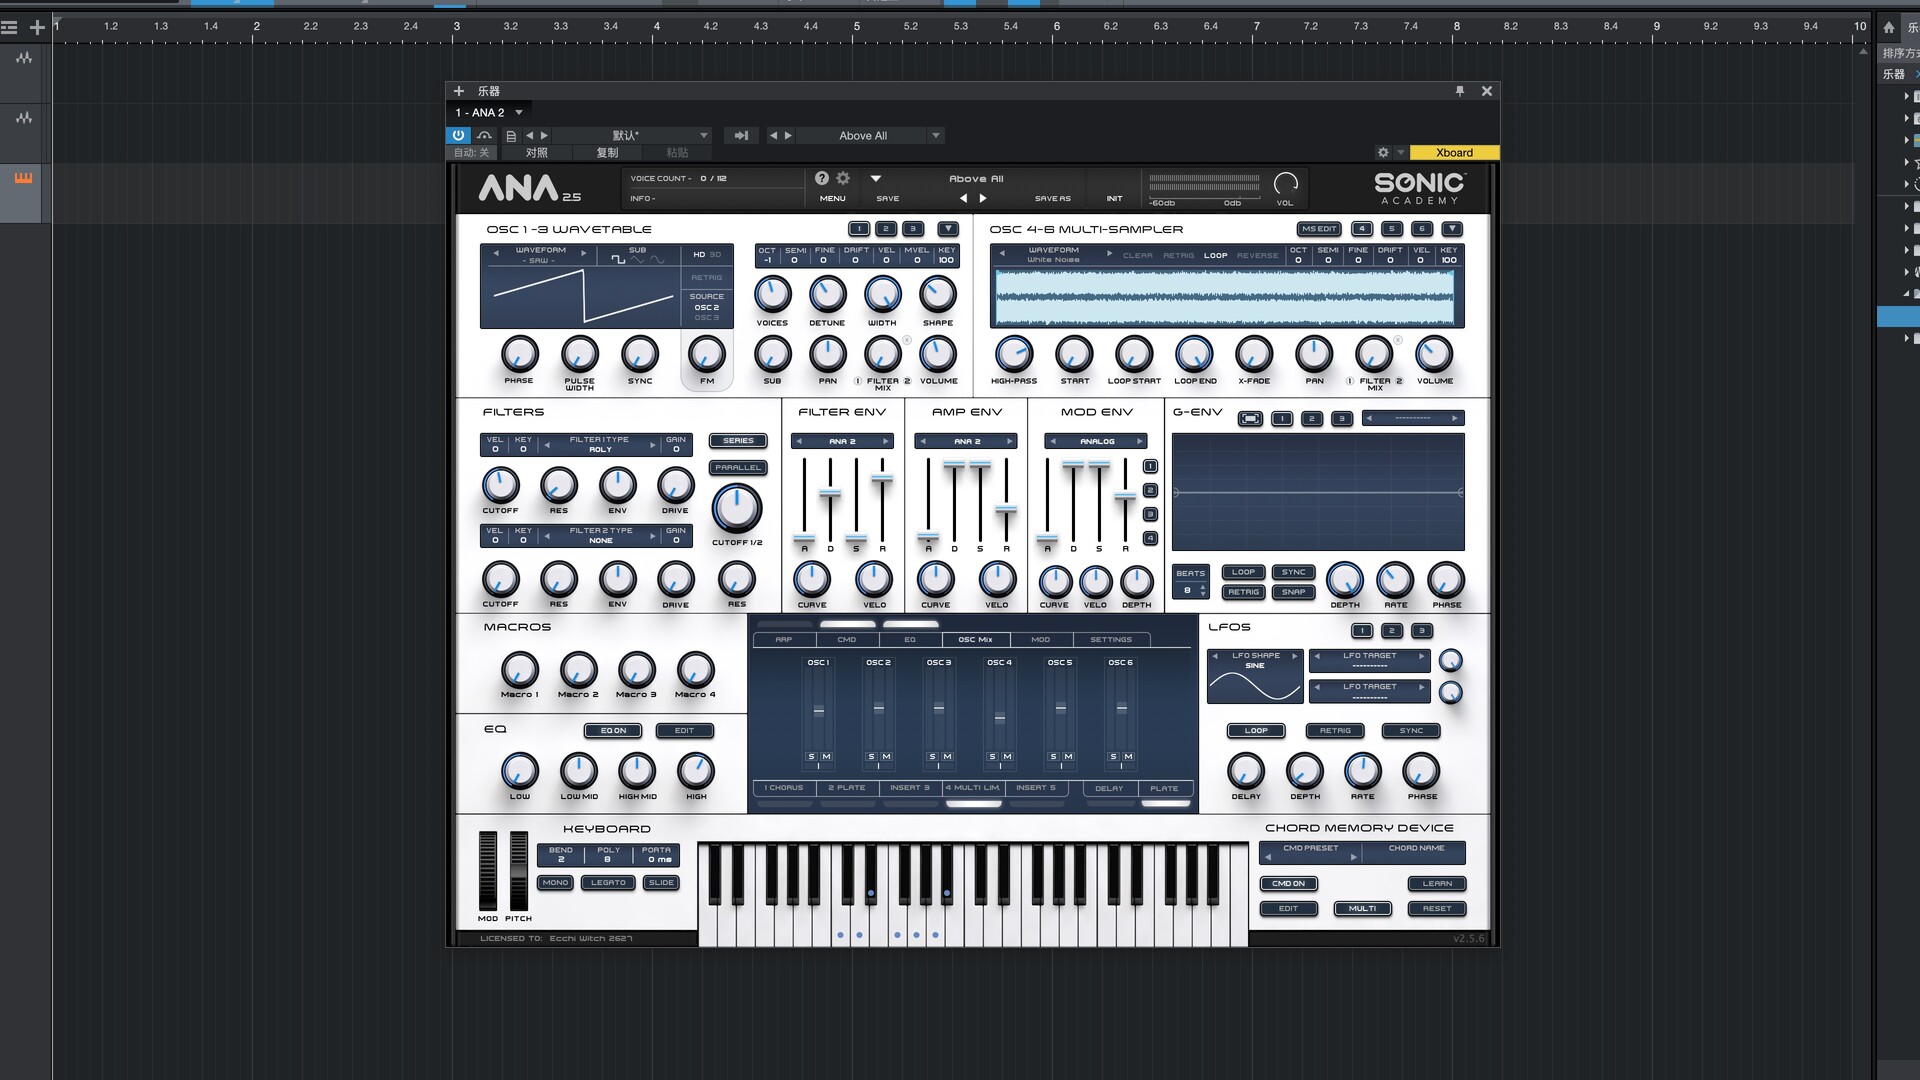
Task: Toggle the plugin power bypass button
Action: pyautogui.click(x=458, y=135)
